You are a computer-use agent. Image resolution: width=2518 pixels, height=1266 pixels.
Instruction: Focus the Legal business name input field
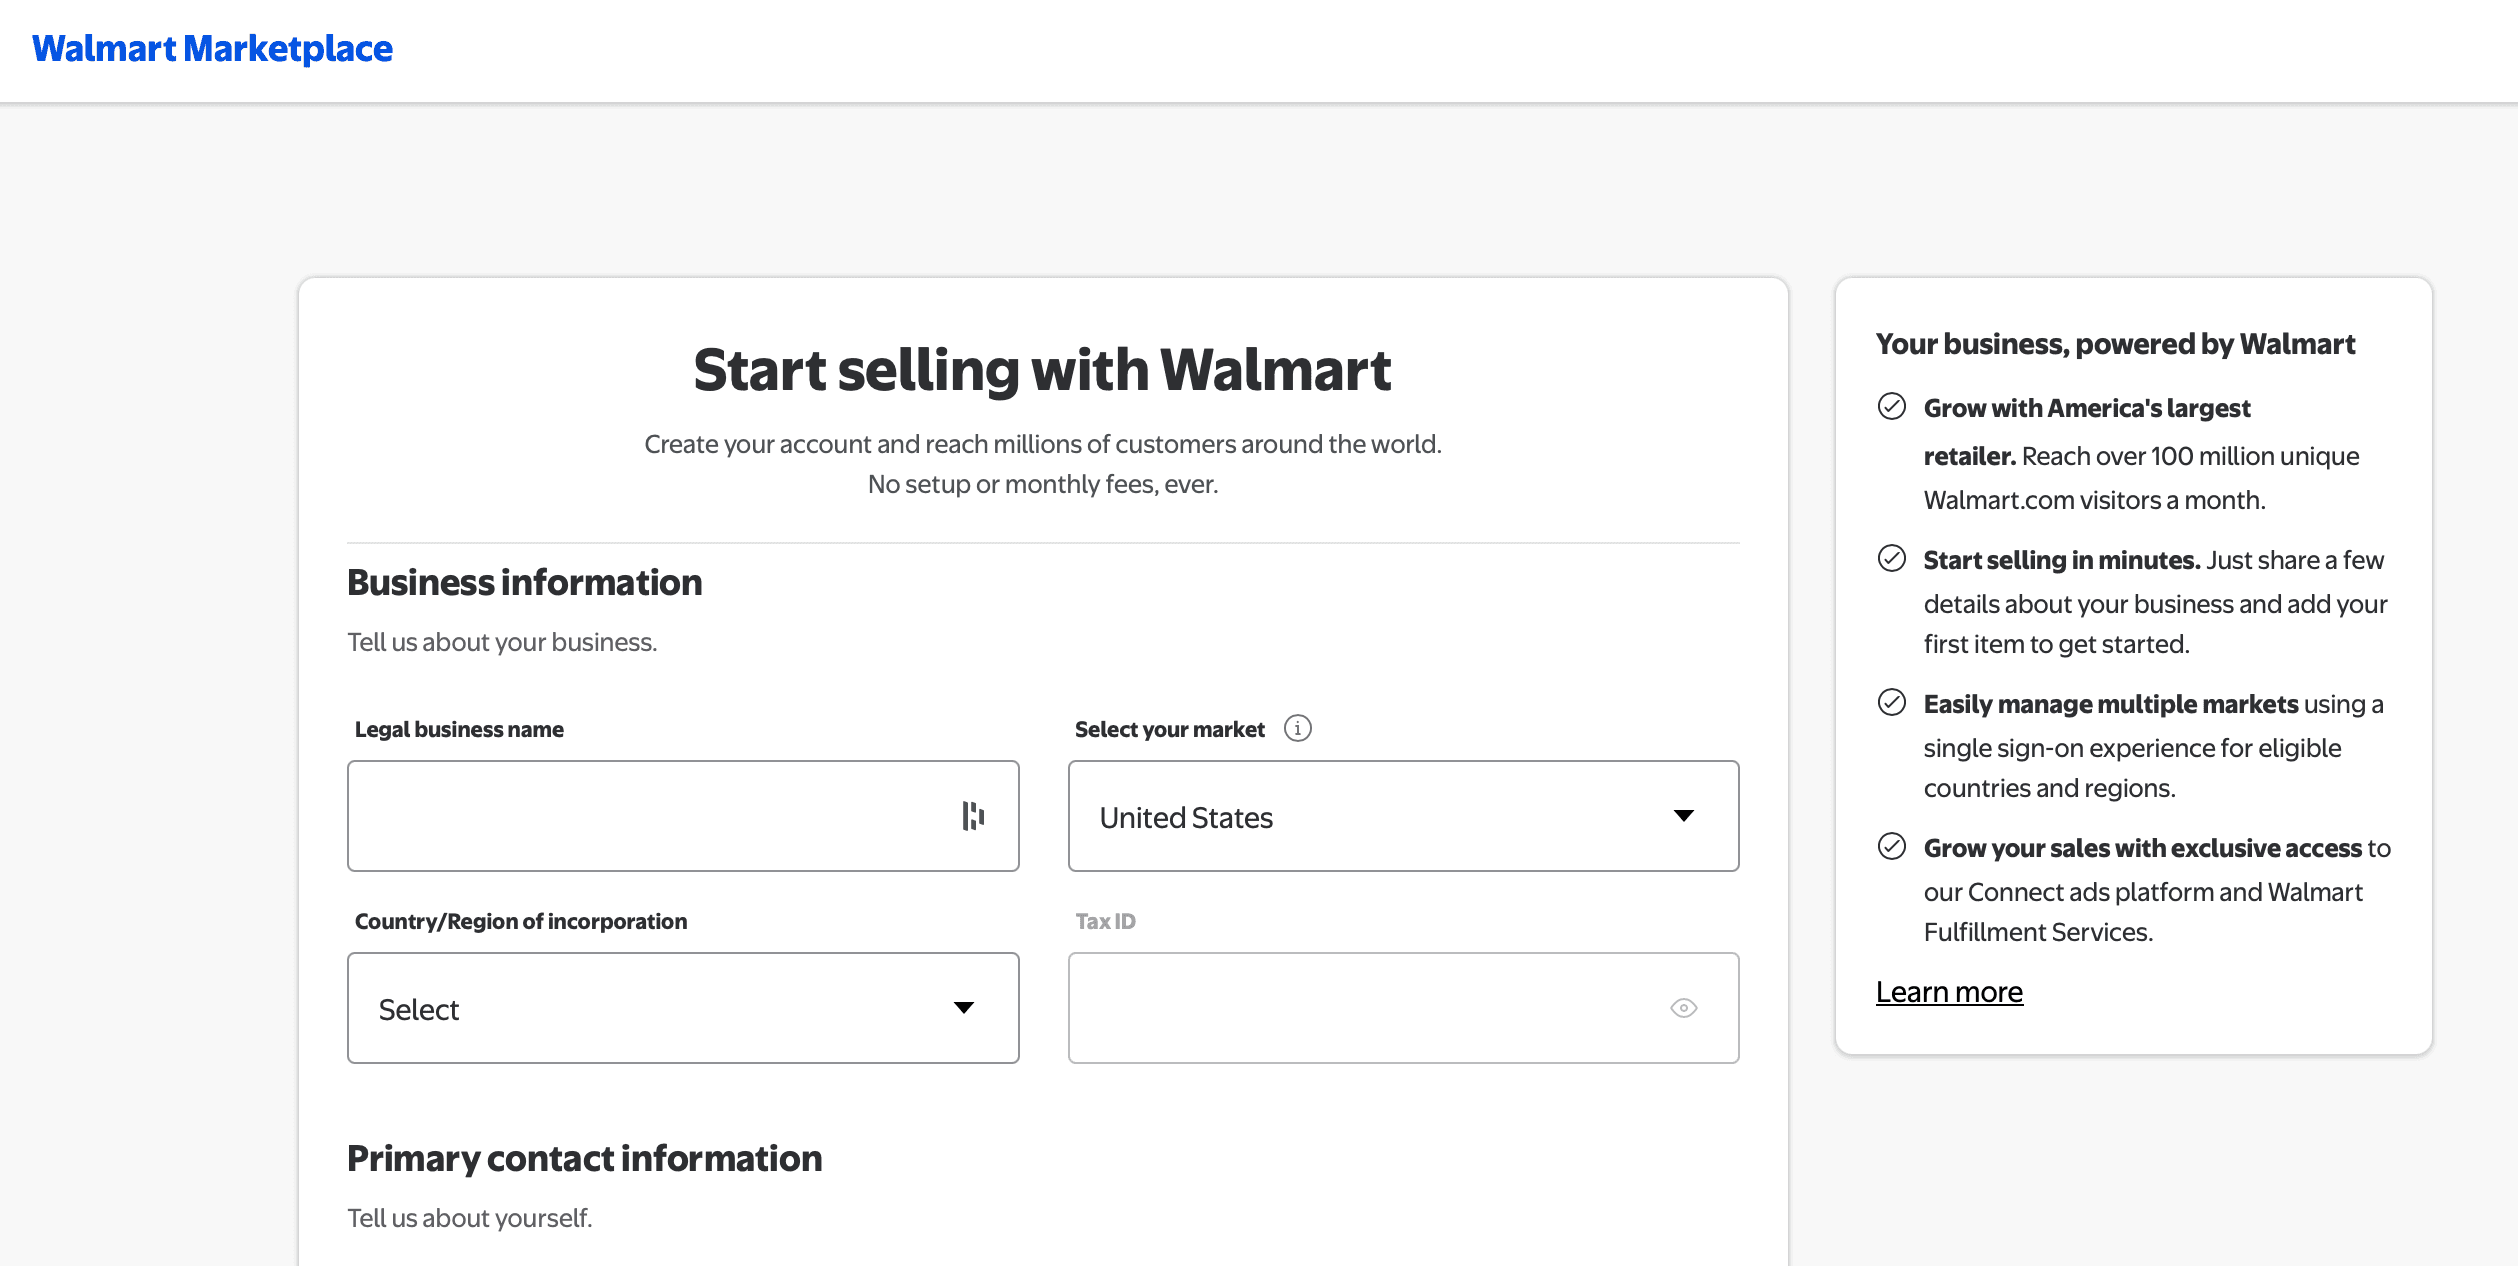683,816
